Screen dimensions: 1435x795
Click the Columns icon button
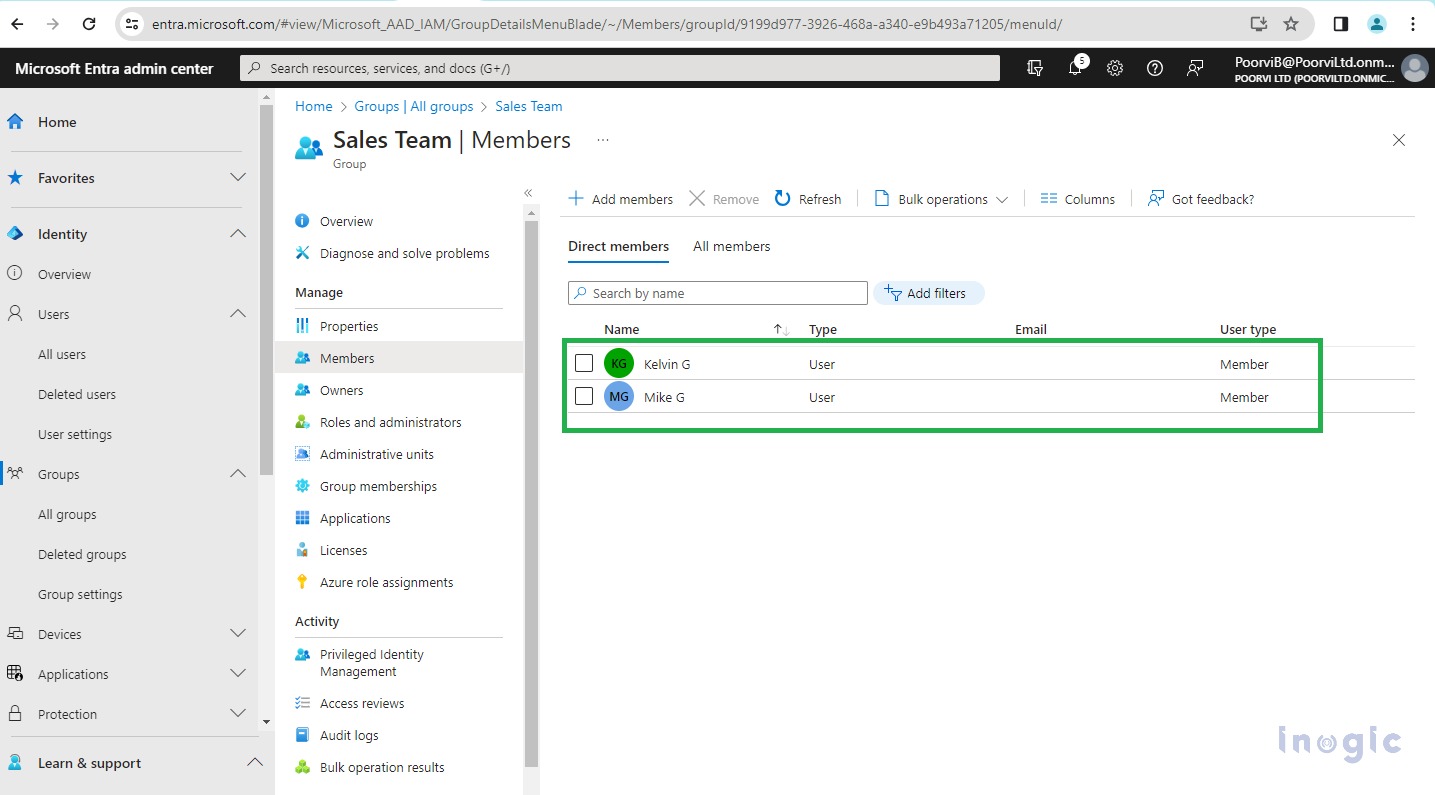(1048, 199)
